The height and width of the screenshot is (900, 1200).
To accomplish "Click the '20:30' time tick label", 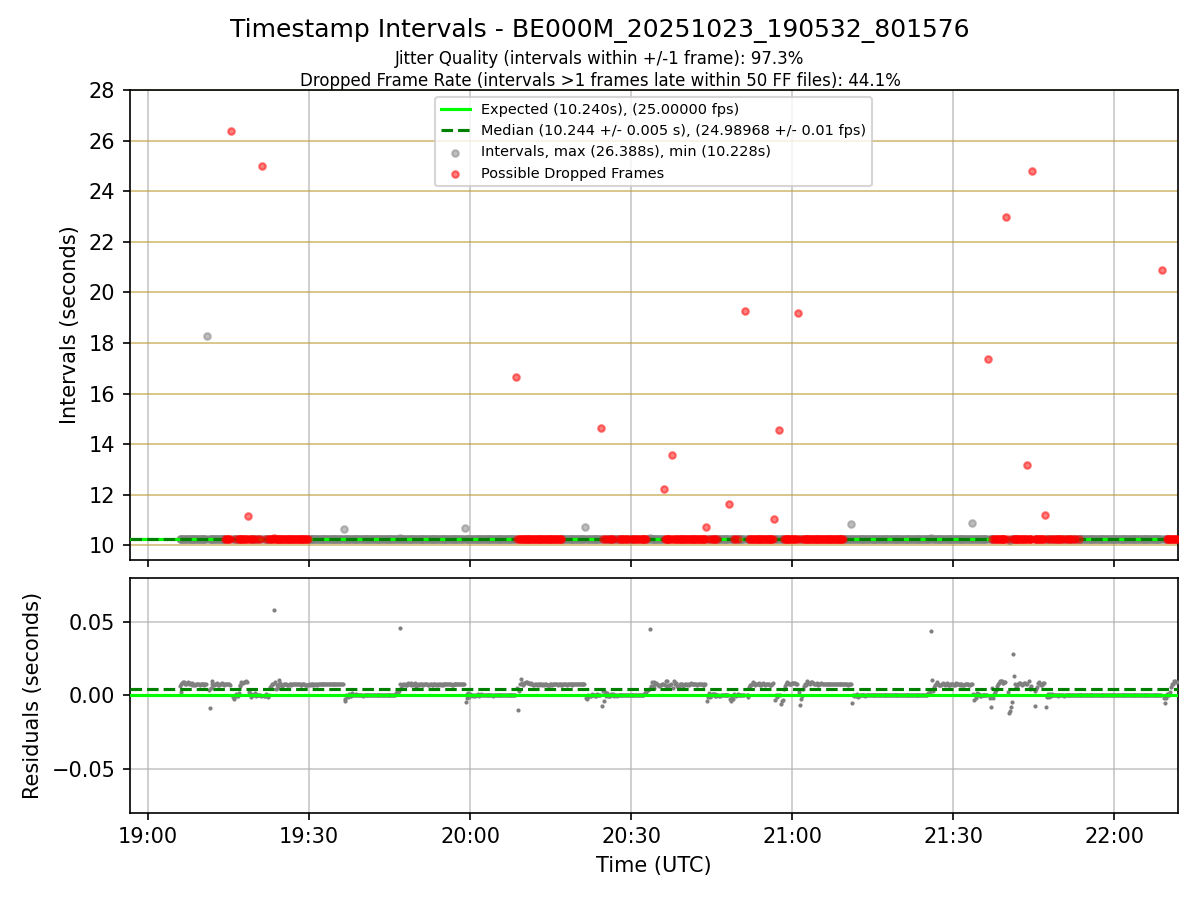I will pyautogui.click(x=631, y=835).
